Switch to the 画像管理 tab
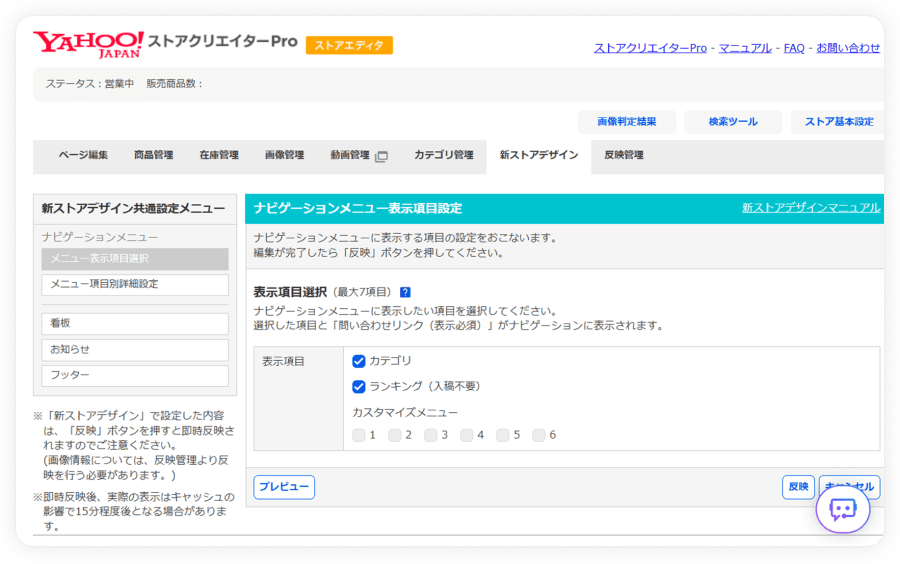Screen dimensions: 900x564 [284, 155]
